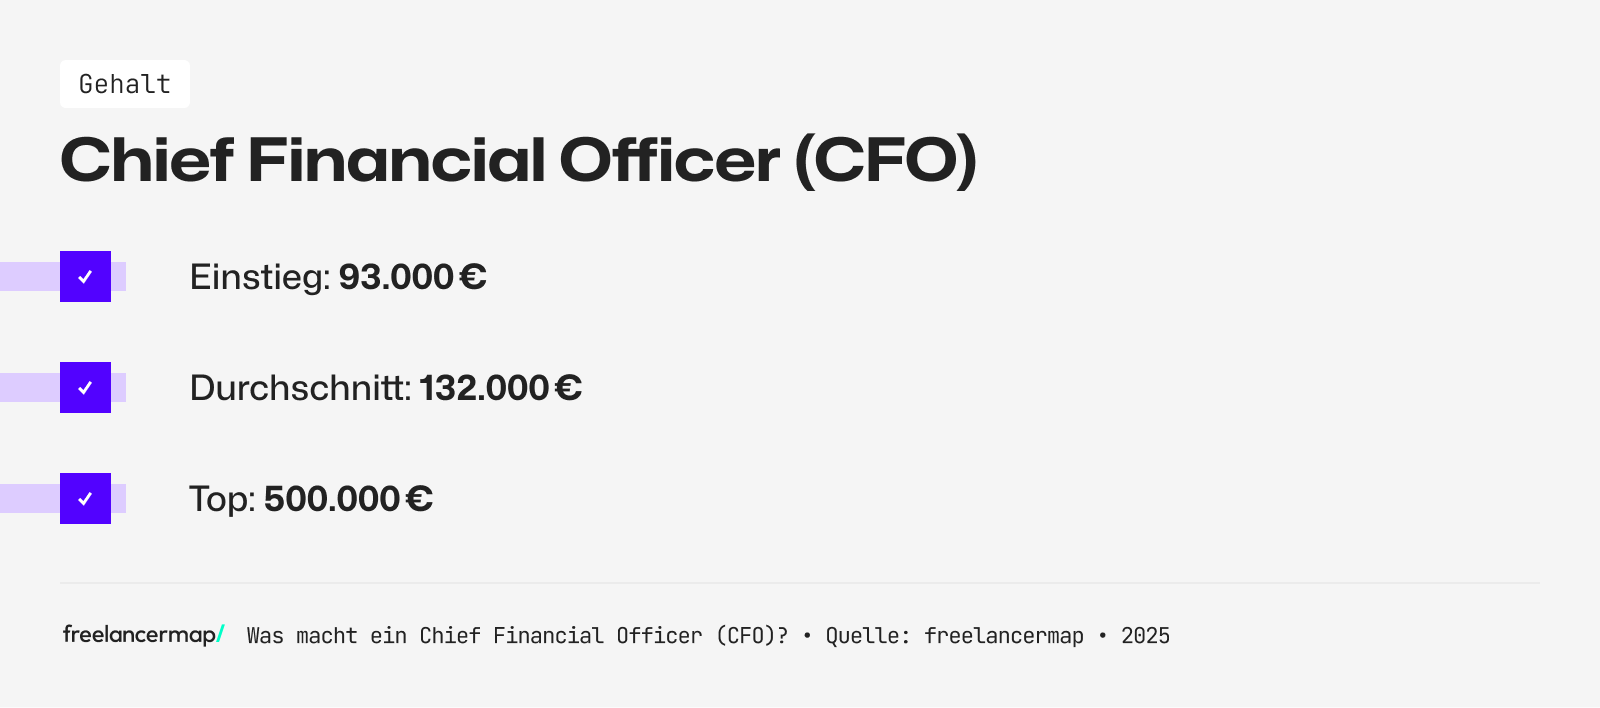
Task: Select the 132.000 € average salary figure
Action: 500,388
